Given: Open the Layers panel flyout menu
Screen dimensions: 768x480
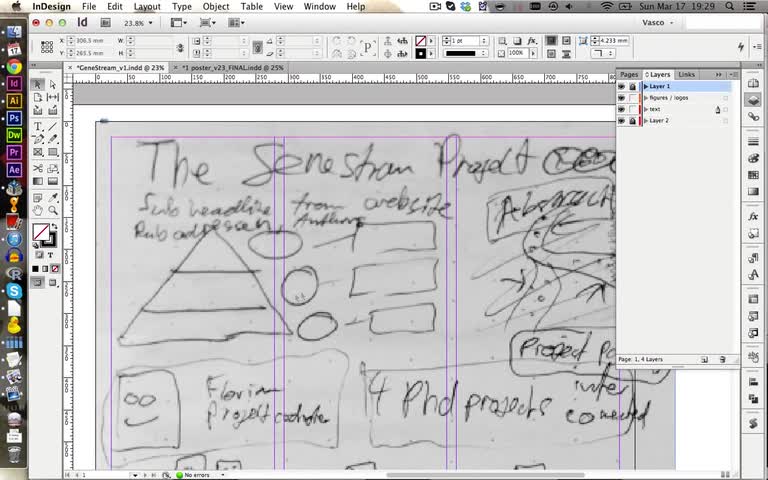Looking at the screenshot, I should pos(733,74).
